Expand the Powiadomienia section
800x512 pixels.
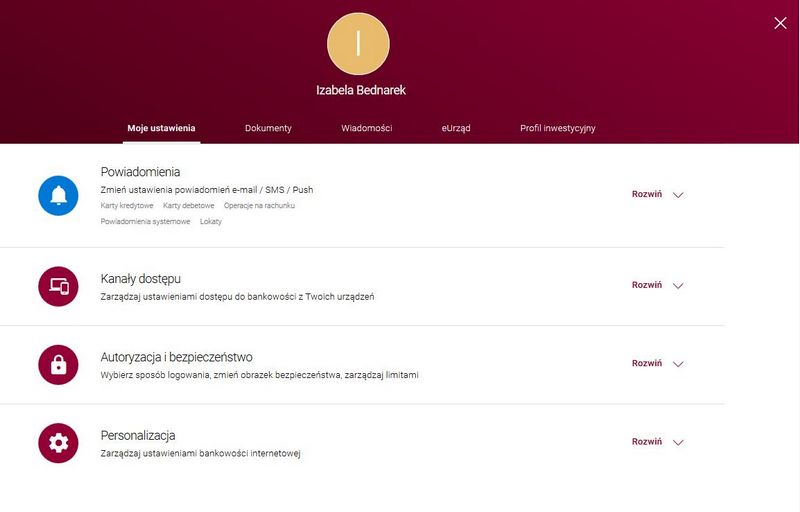point(657,195)
